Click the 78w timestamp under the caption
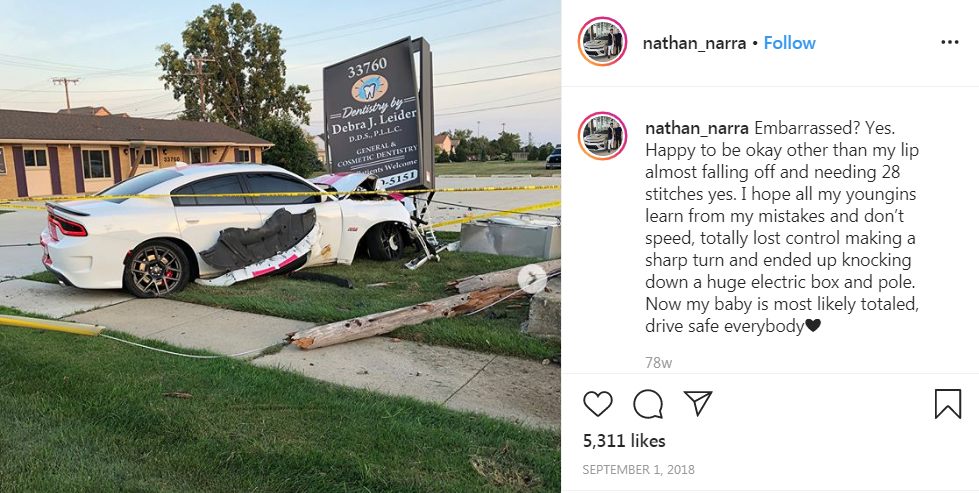 [x=658, y=363]
